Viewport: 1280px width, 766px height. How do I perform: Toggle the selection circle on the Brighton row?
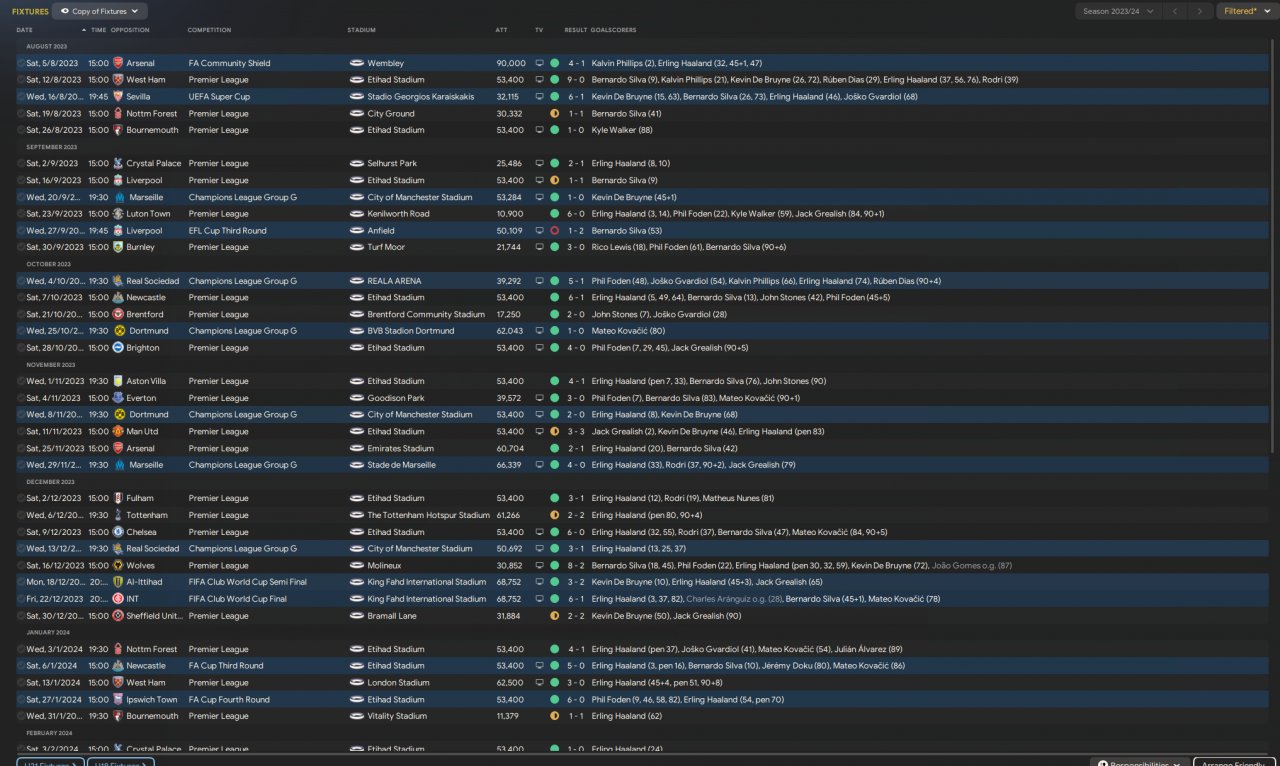point(21,348)
